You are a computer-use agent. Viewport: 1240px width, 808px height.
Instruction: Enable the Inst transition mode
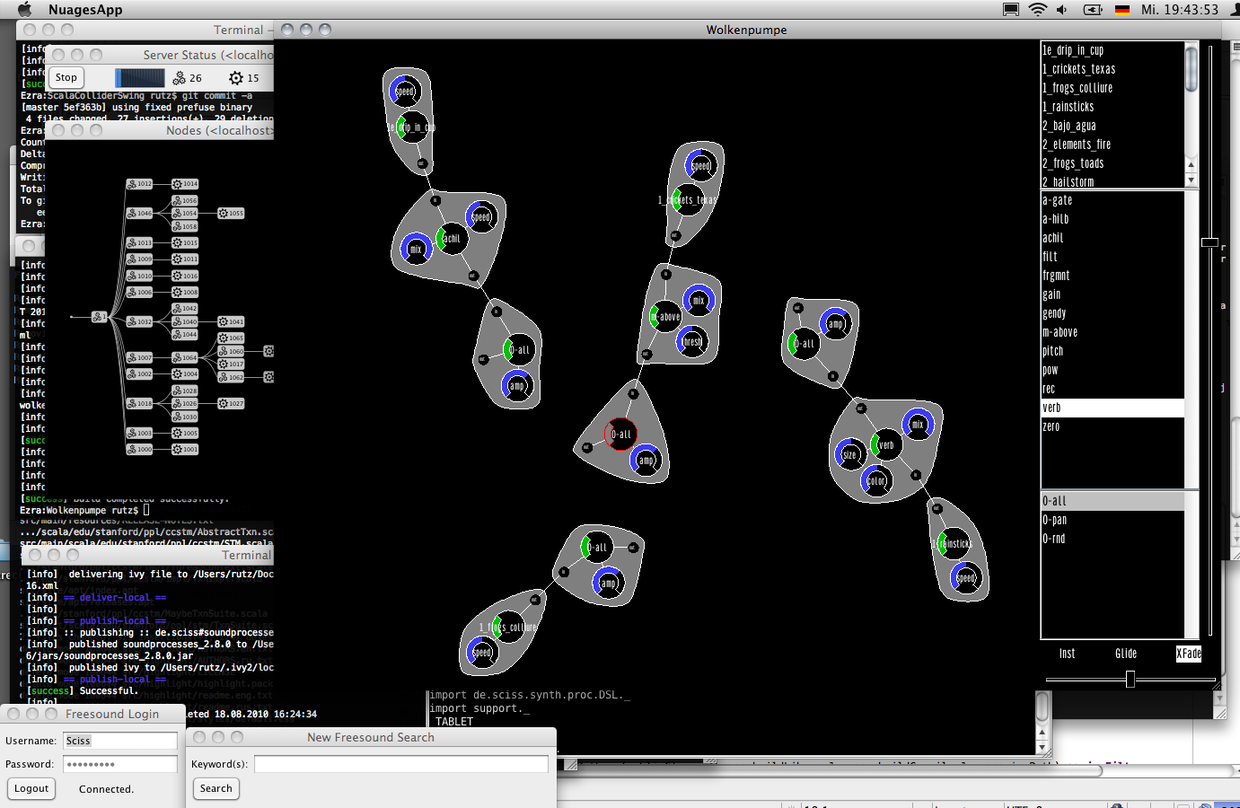pyautogui.click(x=1067, y=653)
